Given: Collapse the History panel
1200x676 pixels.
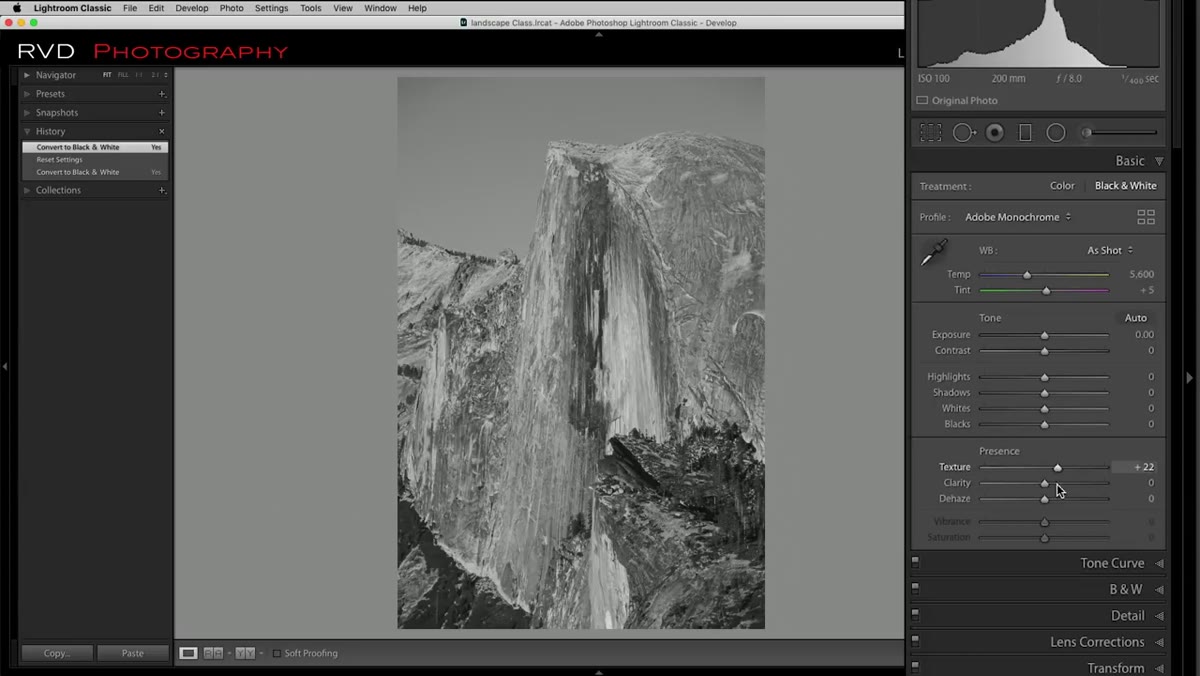Looking at the screenshot, I should click(27, 132).
